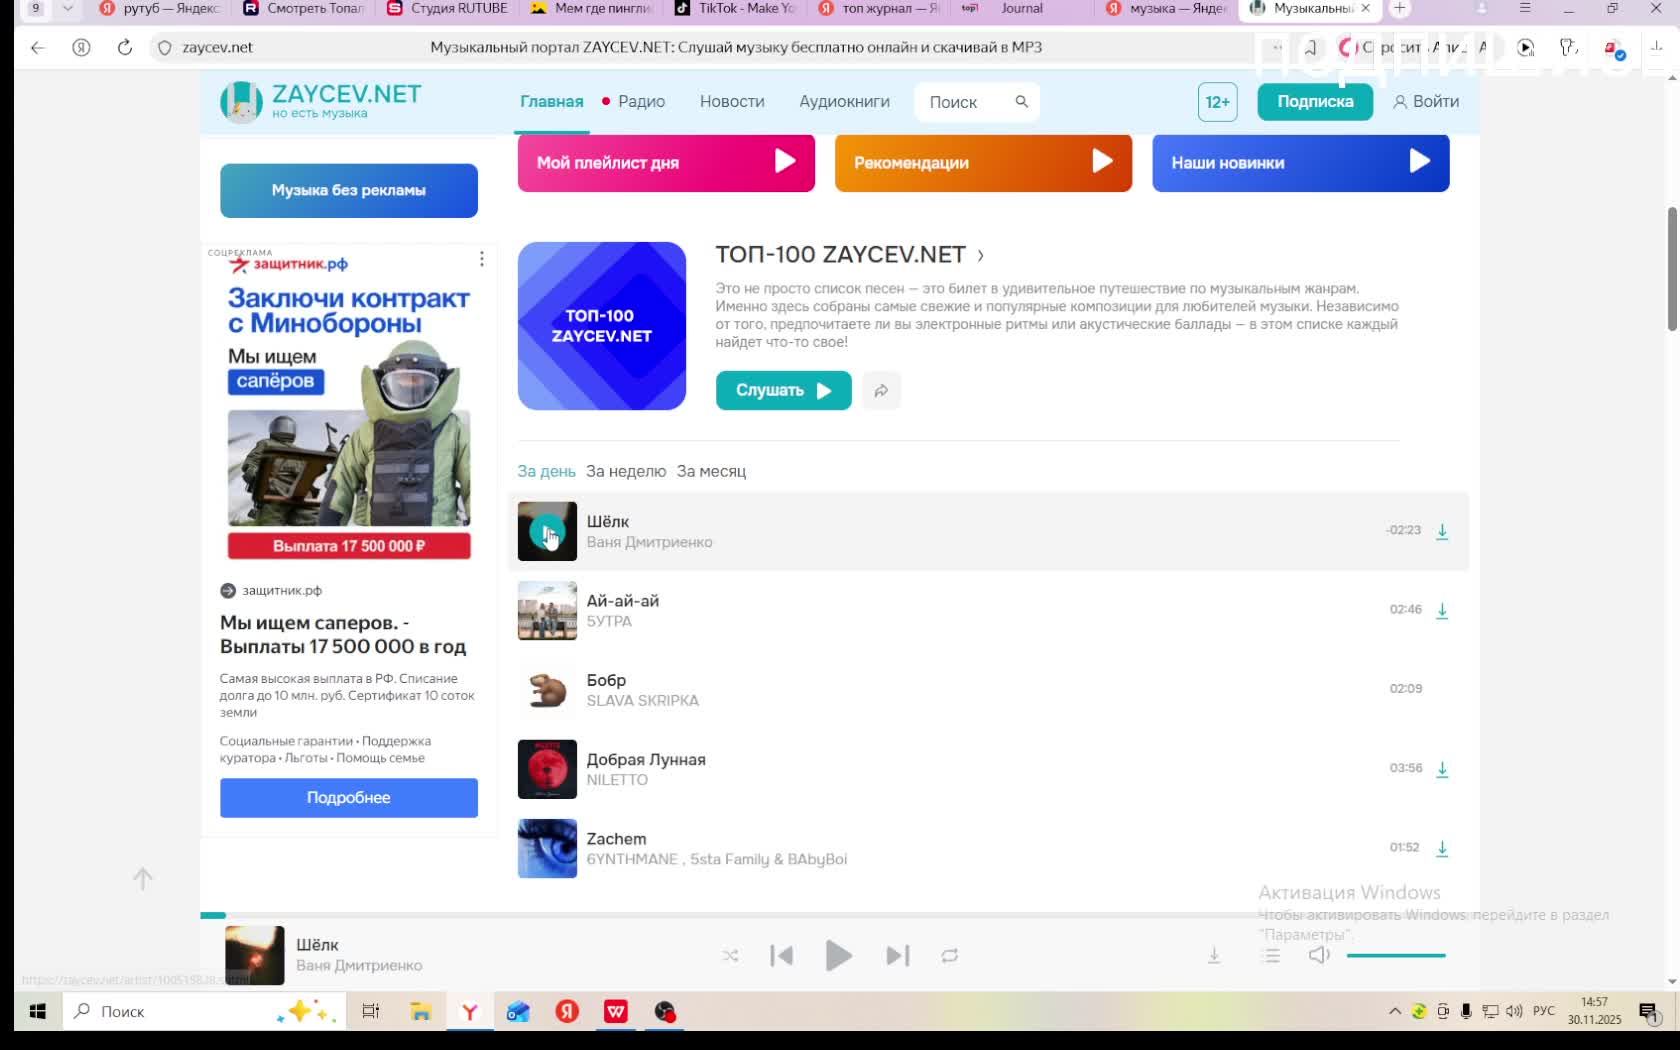
Task: Go back in the browser
Action: [x=37, y=47]
